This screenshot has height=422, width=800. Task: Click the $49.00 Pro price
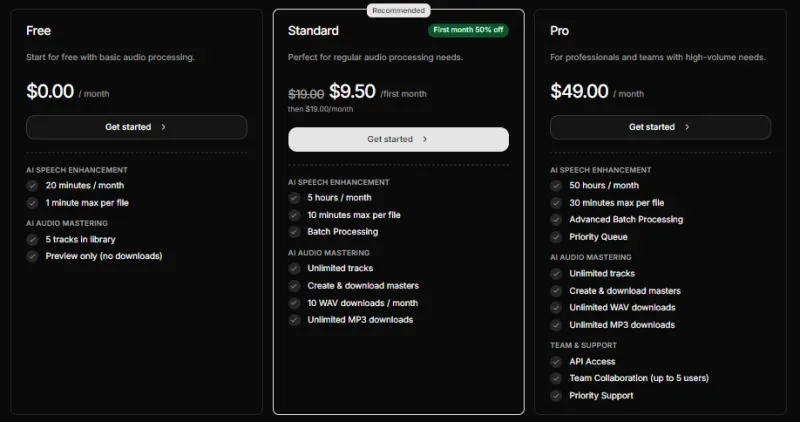pos(579,91)
